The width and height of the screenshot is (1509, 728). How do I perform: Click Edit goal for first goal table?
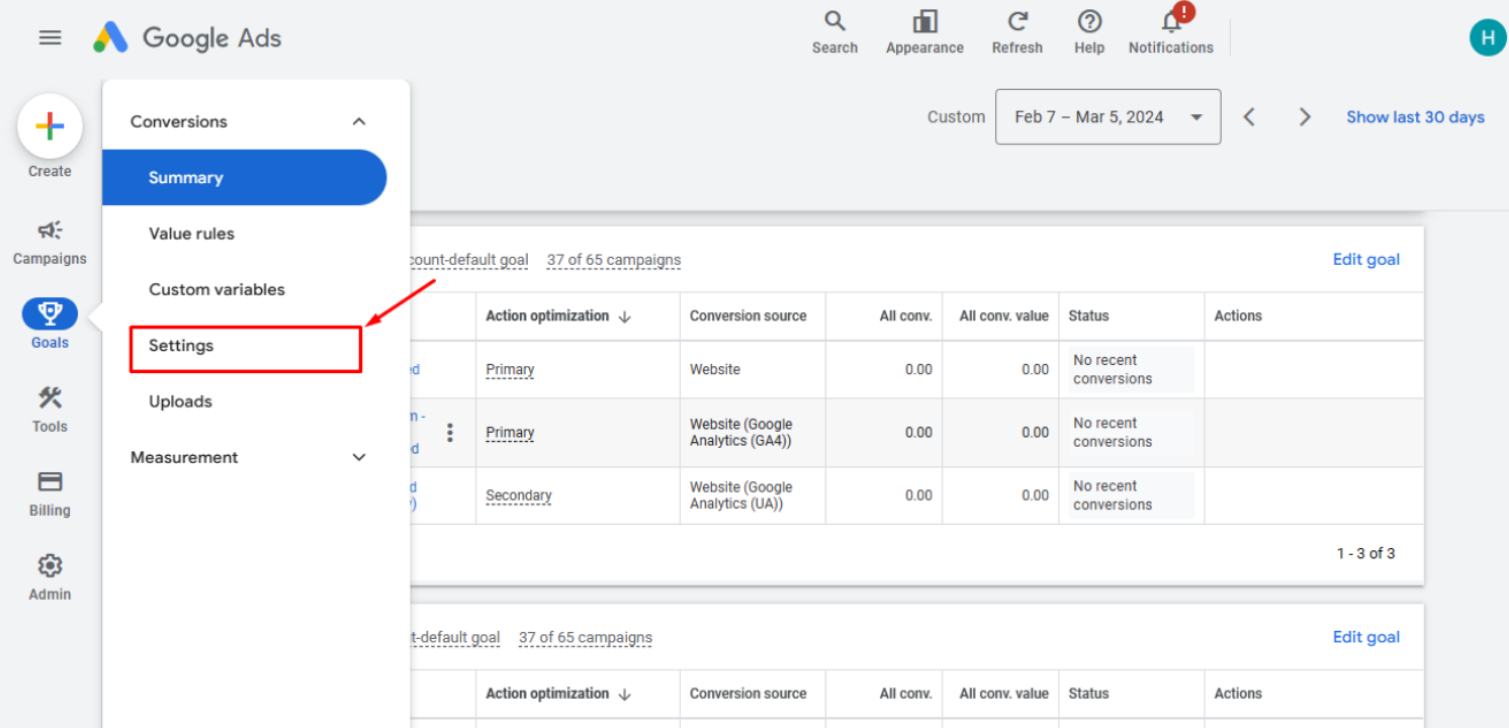tap(1366, 259)
